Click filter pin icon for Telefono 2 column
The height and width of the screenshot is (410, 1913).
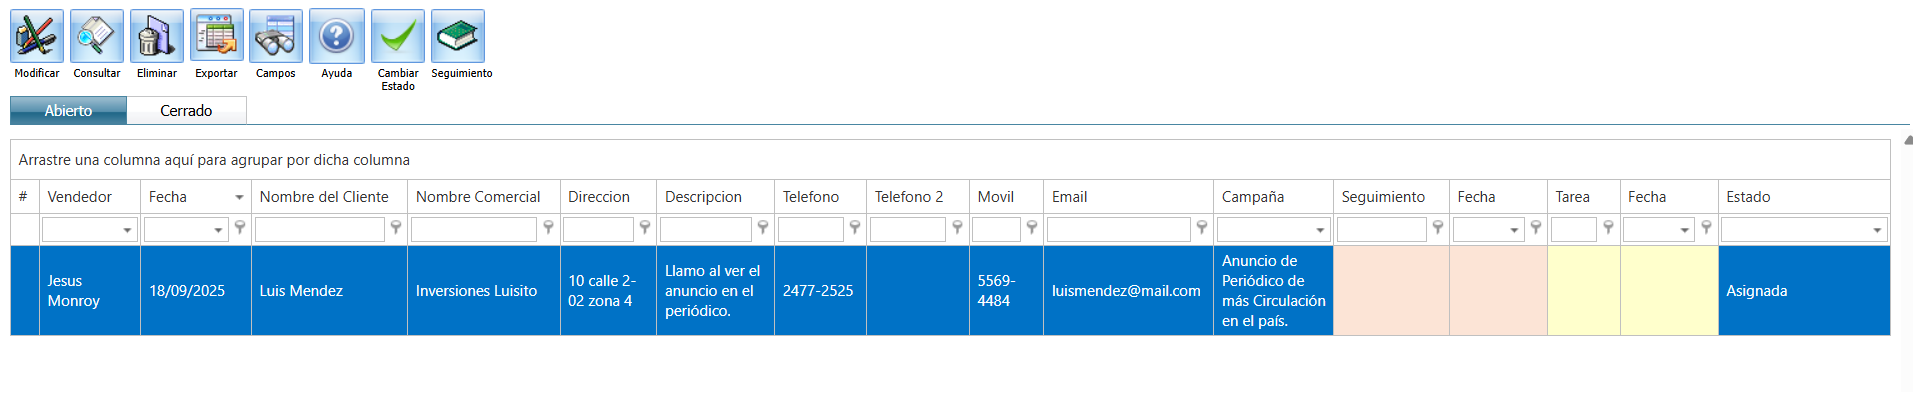pyautogui.click(x=957, y=228)
